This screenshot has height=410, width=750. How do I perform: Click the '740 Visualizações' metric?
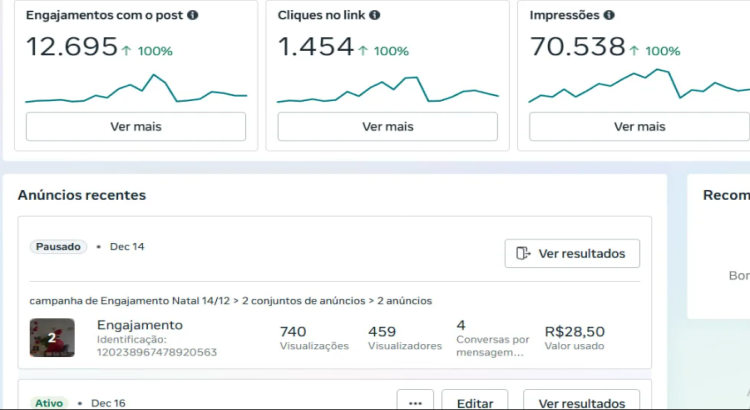point(314,338)
